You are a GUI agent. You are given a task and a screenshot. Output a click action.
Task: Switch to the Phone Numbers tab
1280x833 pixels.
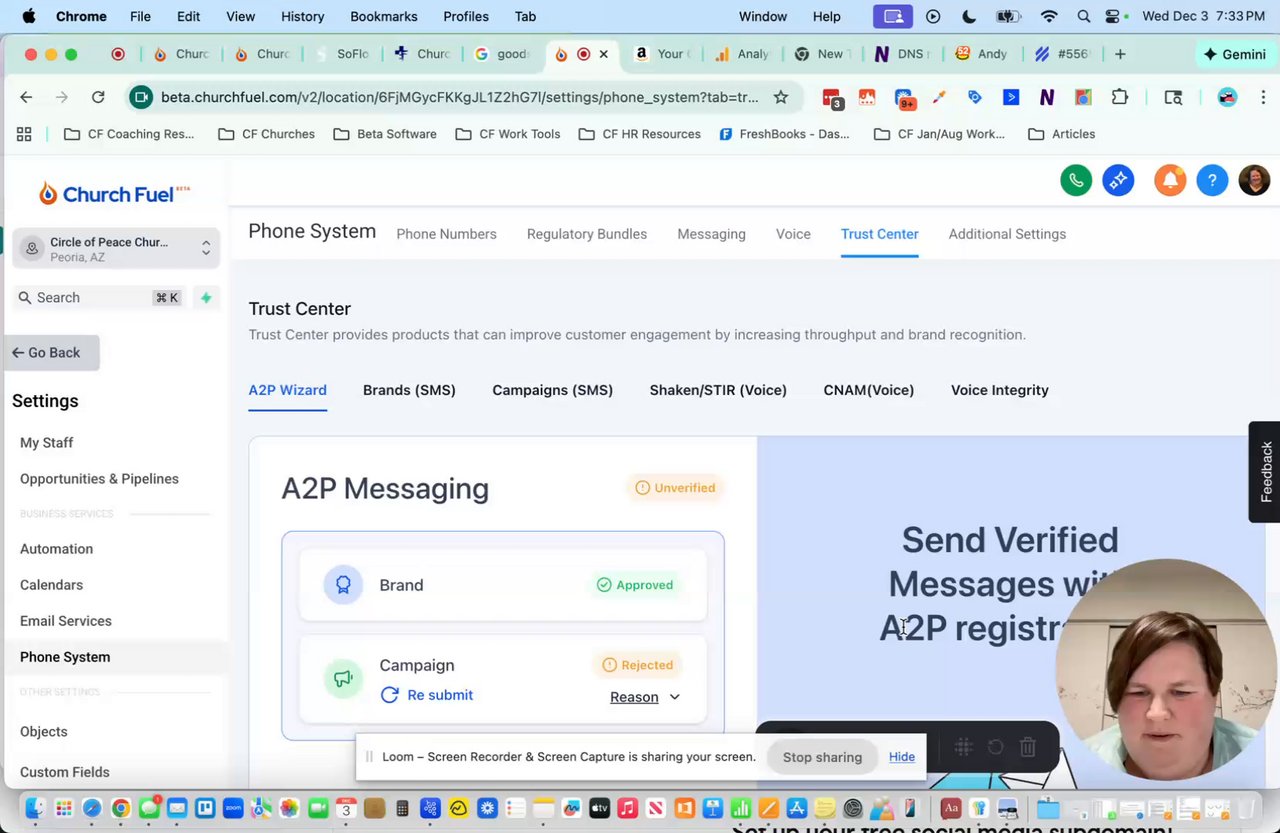point(446,234)
